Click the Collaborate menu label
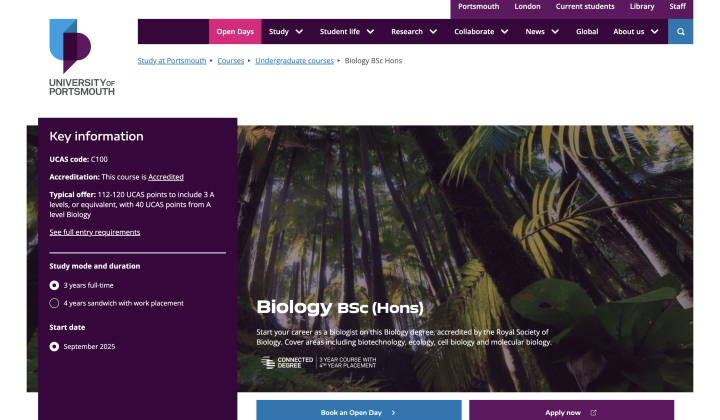720x420 pixels. (x=474, y=32)
